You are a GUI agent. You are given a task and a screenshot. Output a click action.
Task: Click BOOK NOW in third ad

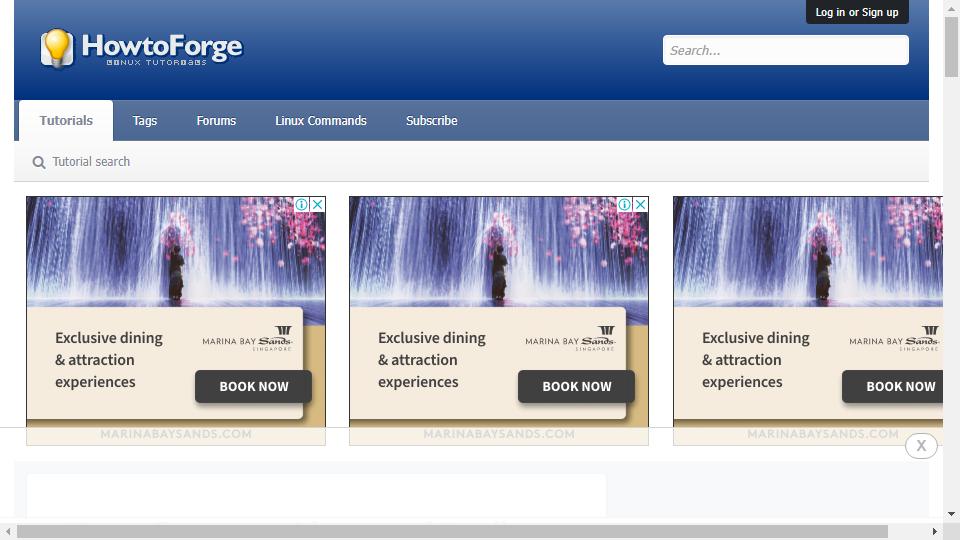(x=894, y=386)
